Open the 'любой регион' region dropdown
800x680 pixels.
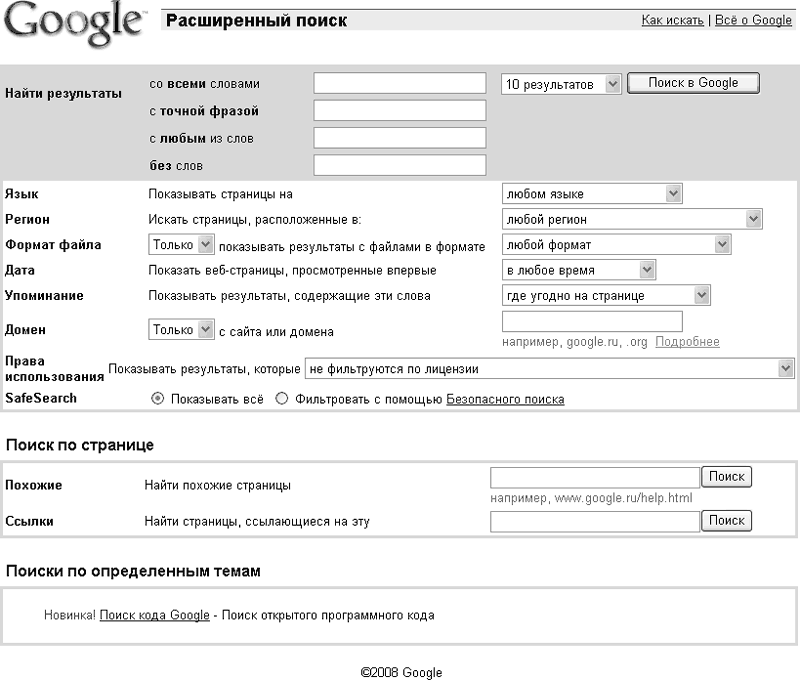click(x=631, y=219)
